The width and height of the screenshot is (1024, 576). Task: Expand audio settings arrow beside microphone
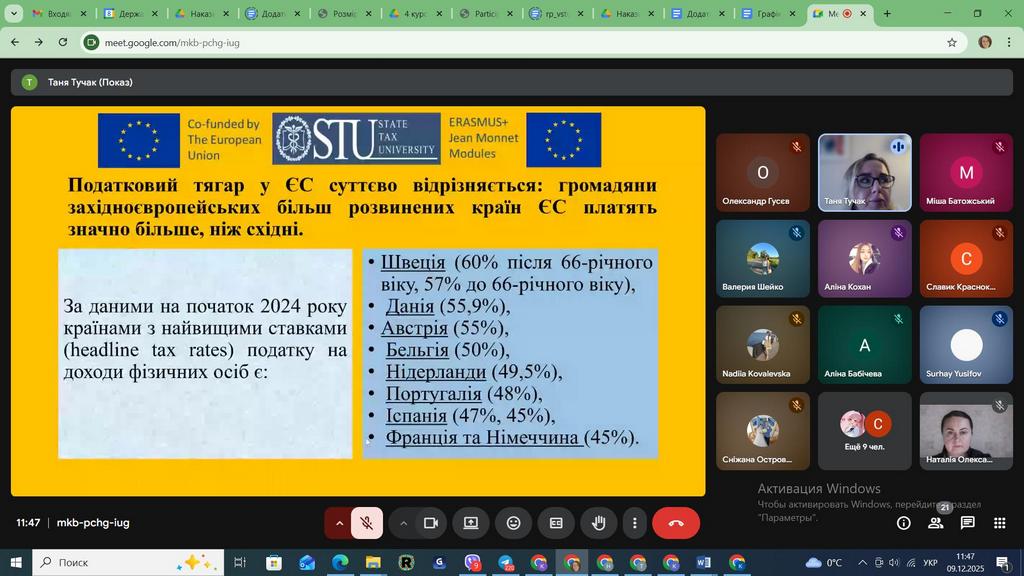coord(339,523)
